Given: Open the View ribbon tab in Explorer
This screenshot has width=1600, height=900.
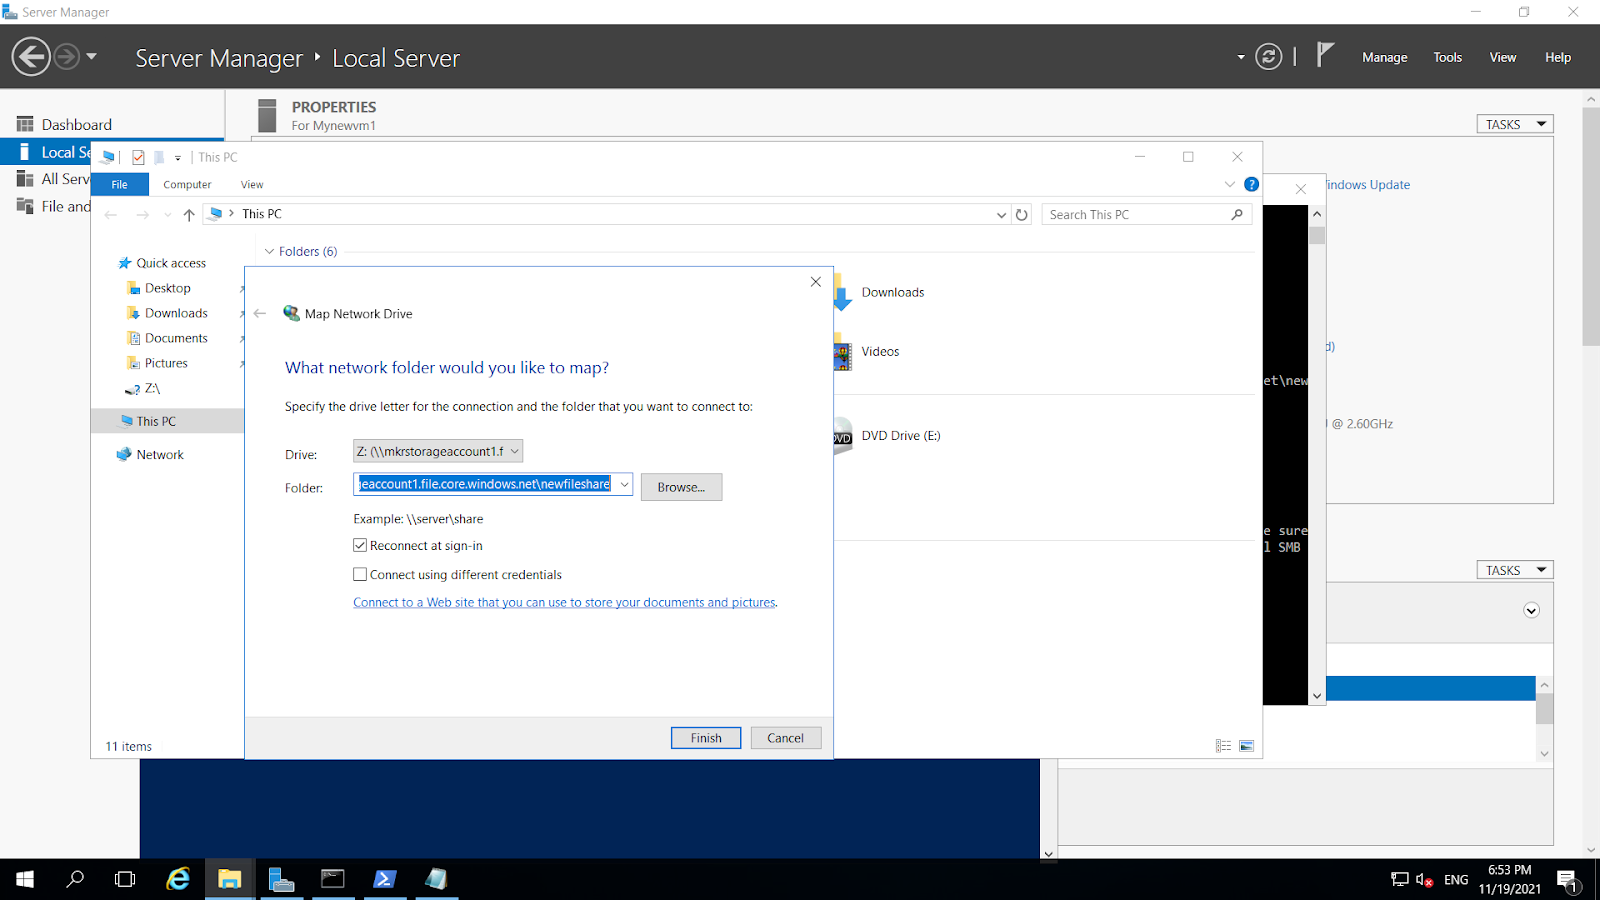Looking at the screenshot, I should (x=252, y=184).
